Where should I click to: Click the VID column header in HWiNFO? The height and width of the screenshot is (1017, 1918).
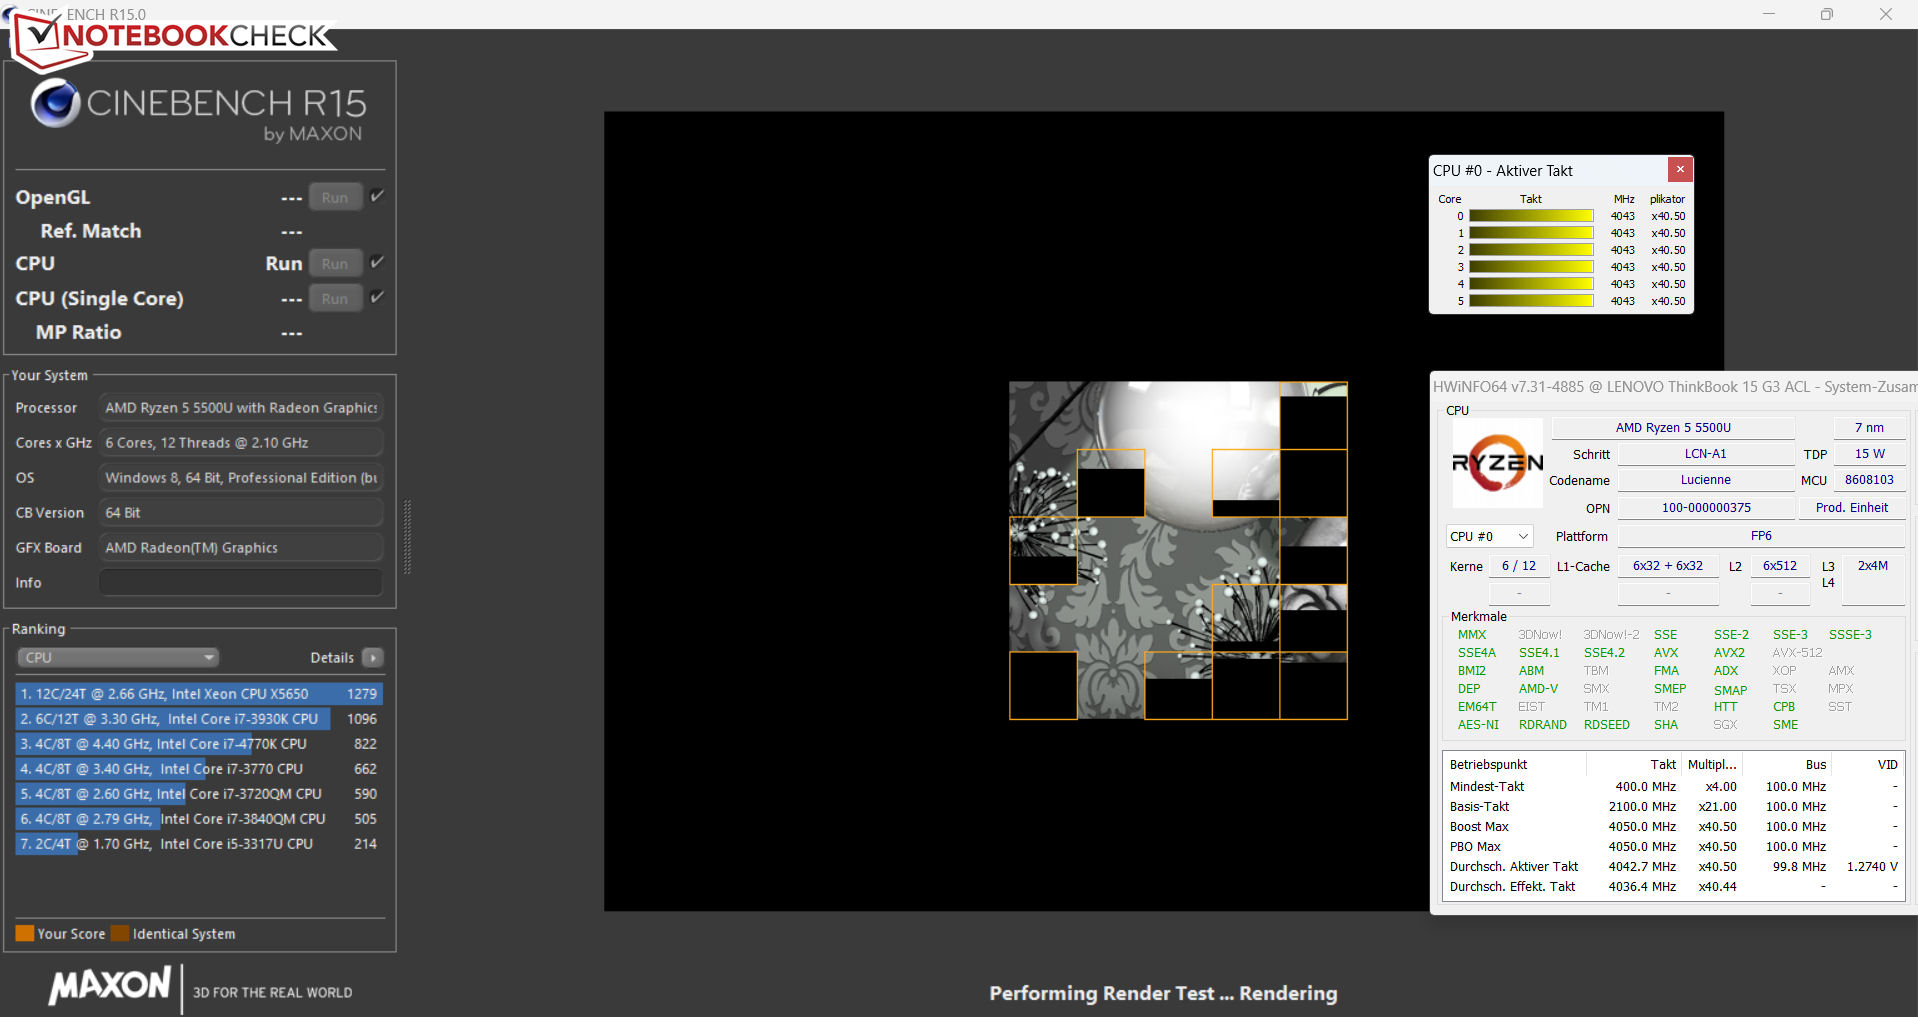click(x=1868, y=765)
